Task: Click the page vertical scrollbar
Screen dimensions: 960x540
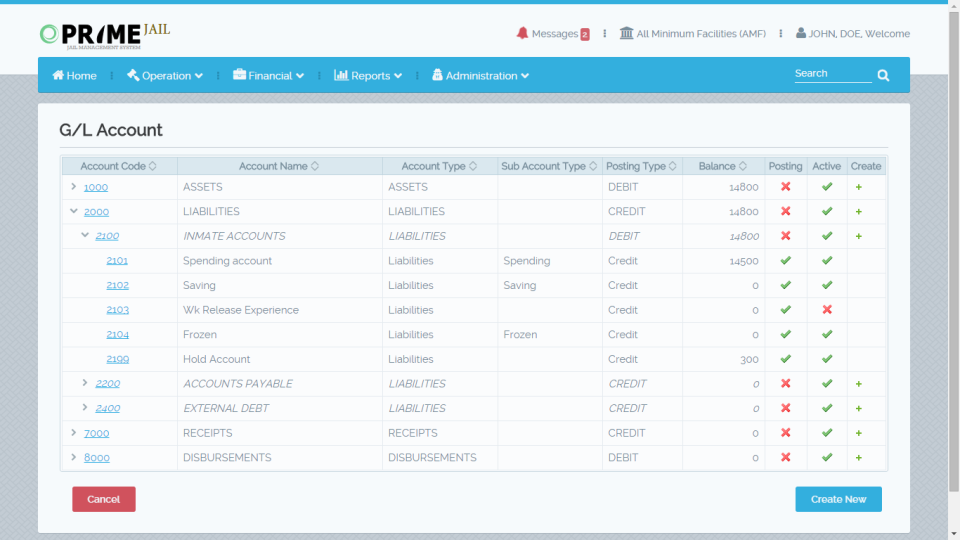Action: pyautogui.click(x=954, y=251)
